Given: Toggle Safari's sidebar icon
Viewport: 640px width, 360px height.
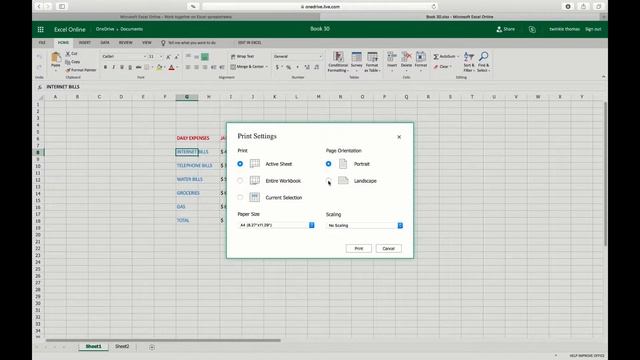Looking at the screenshot, I should 62,7.
